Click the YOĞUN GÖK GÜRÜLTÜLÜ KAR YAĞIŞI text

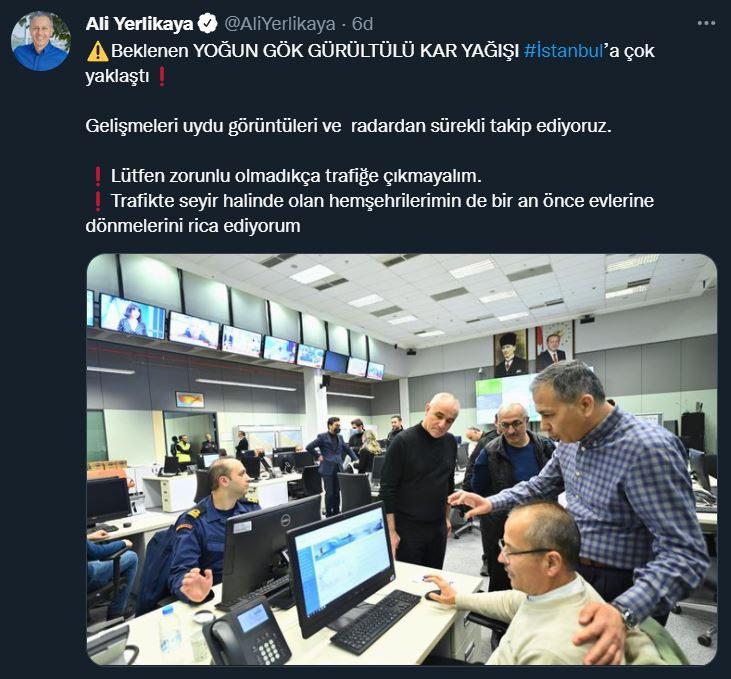[356, 50]
